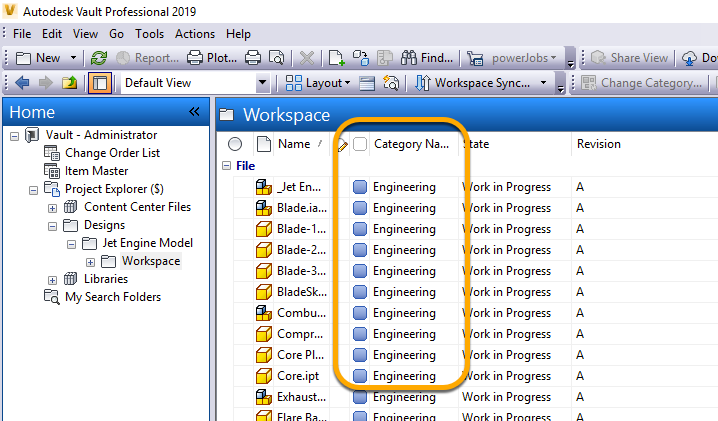
Task: Click the navigate Back arrow
Action: click(22, 83)
